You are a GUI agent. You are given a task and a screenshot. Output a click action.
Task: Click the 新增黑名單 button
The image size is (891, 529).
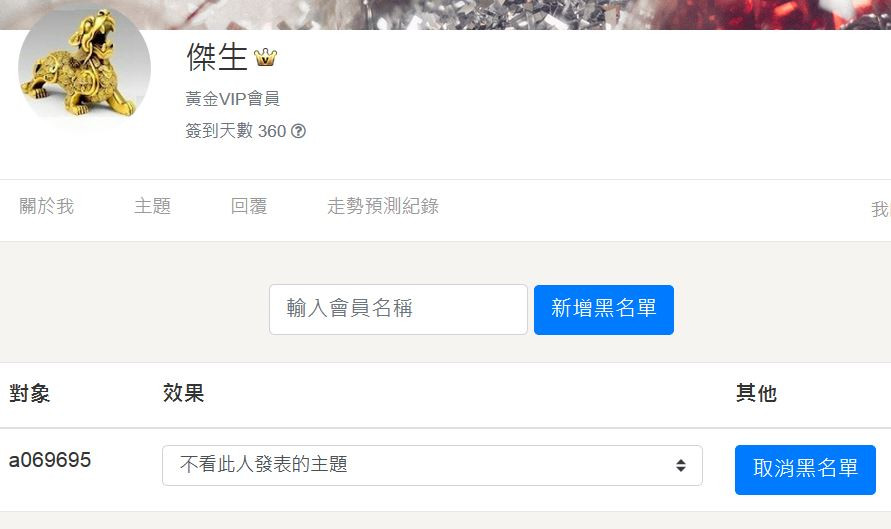603,310
